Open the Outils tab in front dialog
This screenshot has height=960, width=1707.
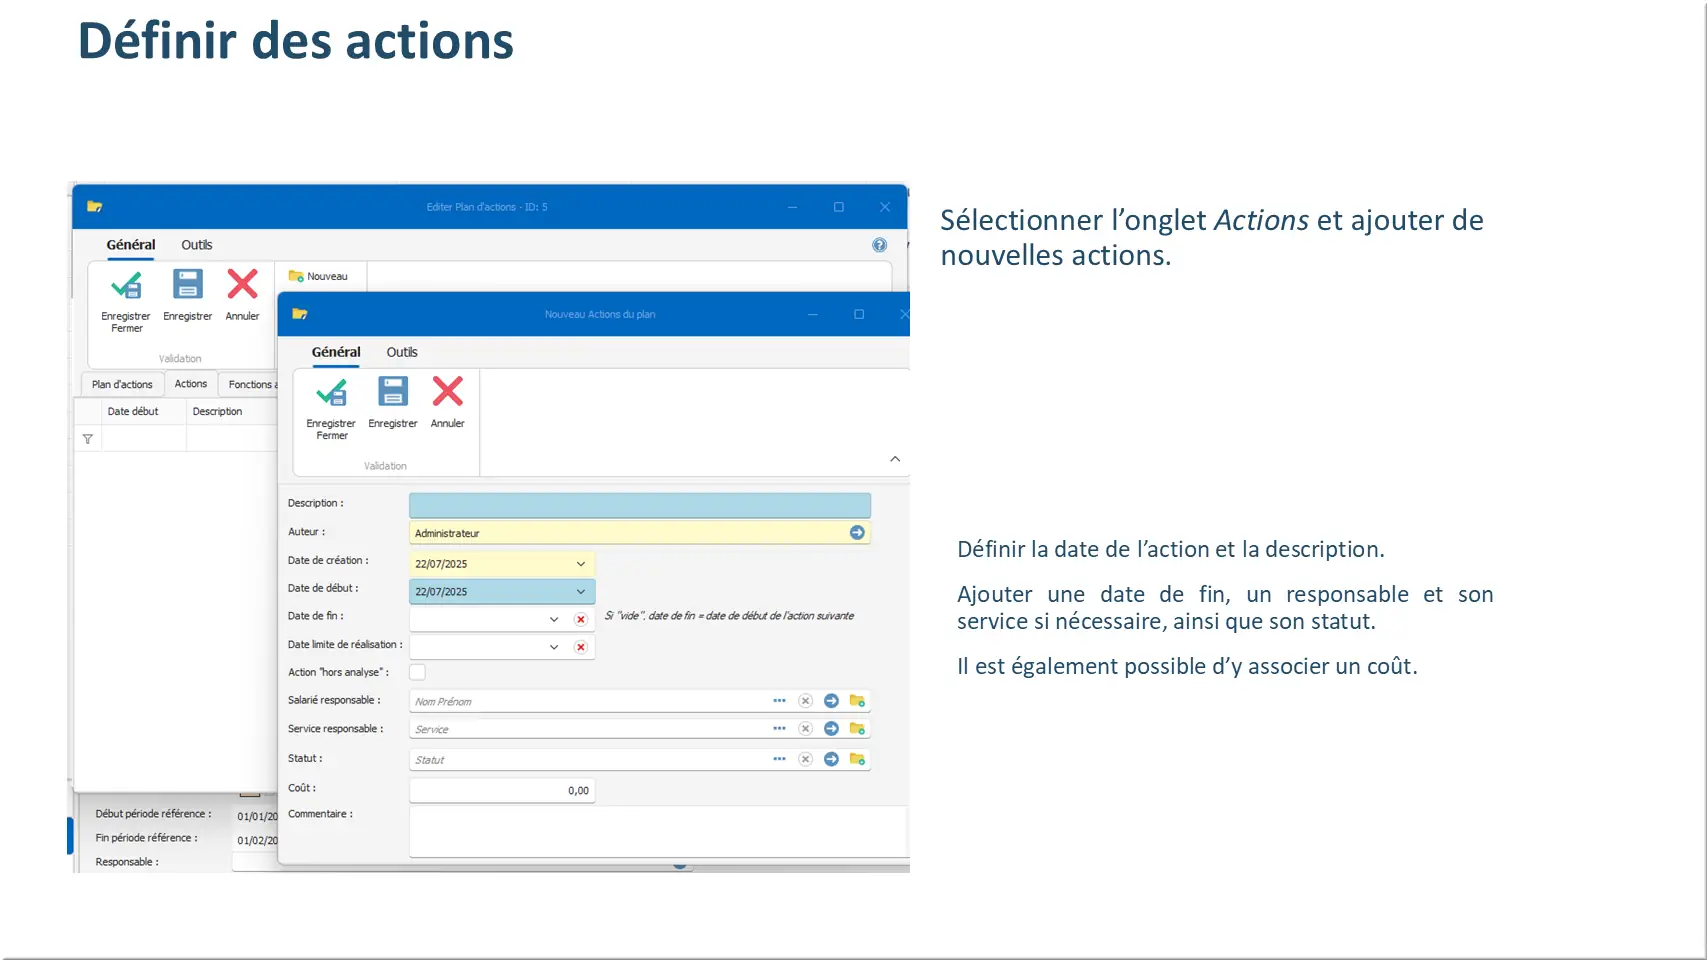coord(402,352)
